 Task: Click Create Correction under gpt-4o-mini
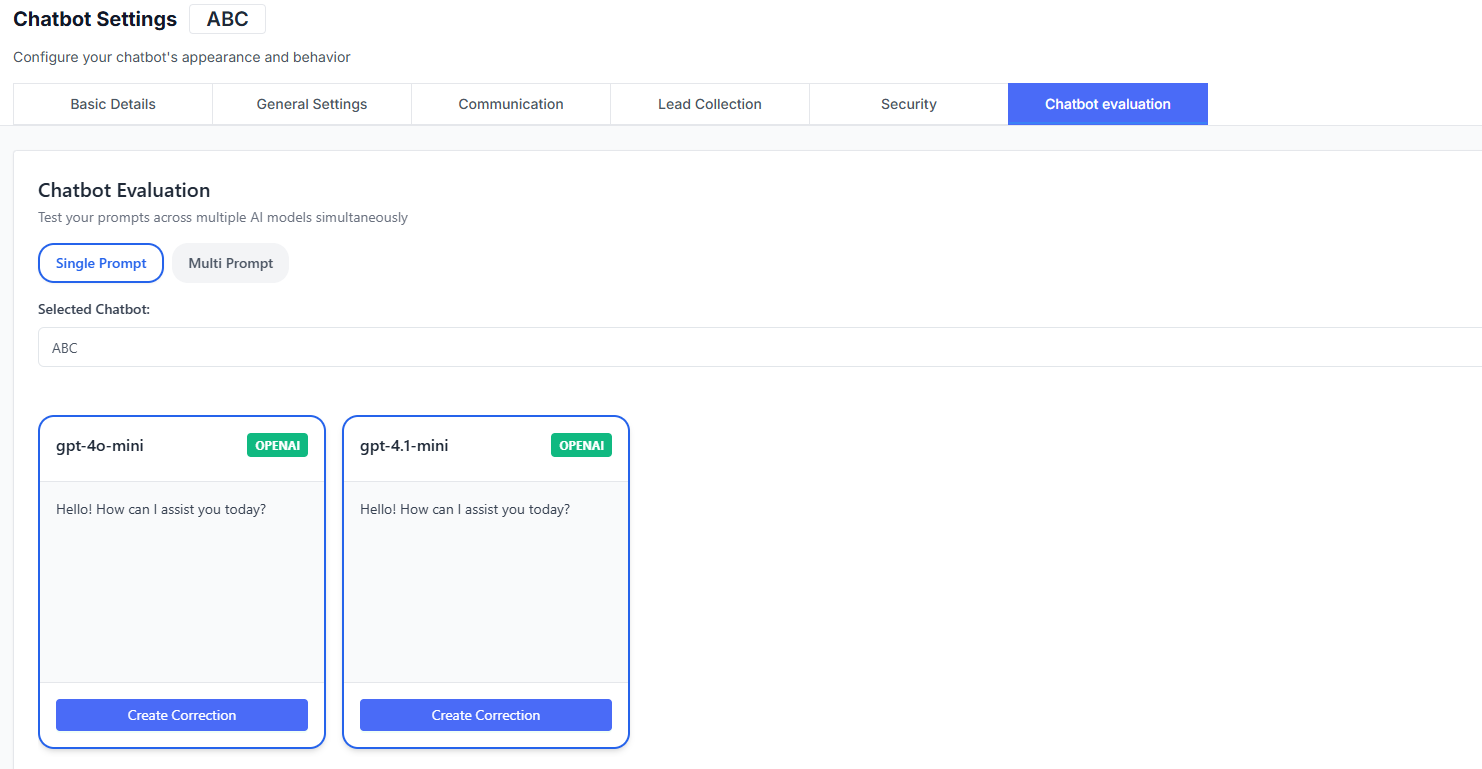click(181, 714)
